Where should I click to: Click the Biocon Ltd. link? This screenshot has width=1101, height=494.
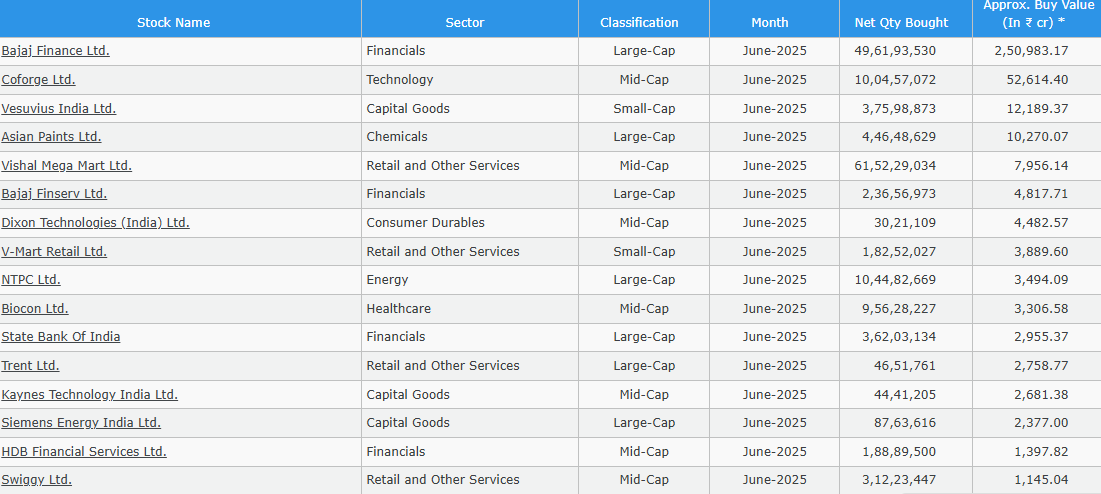click(x=35, y=309)
